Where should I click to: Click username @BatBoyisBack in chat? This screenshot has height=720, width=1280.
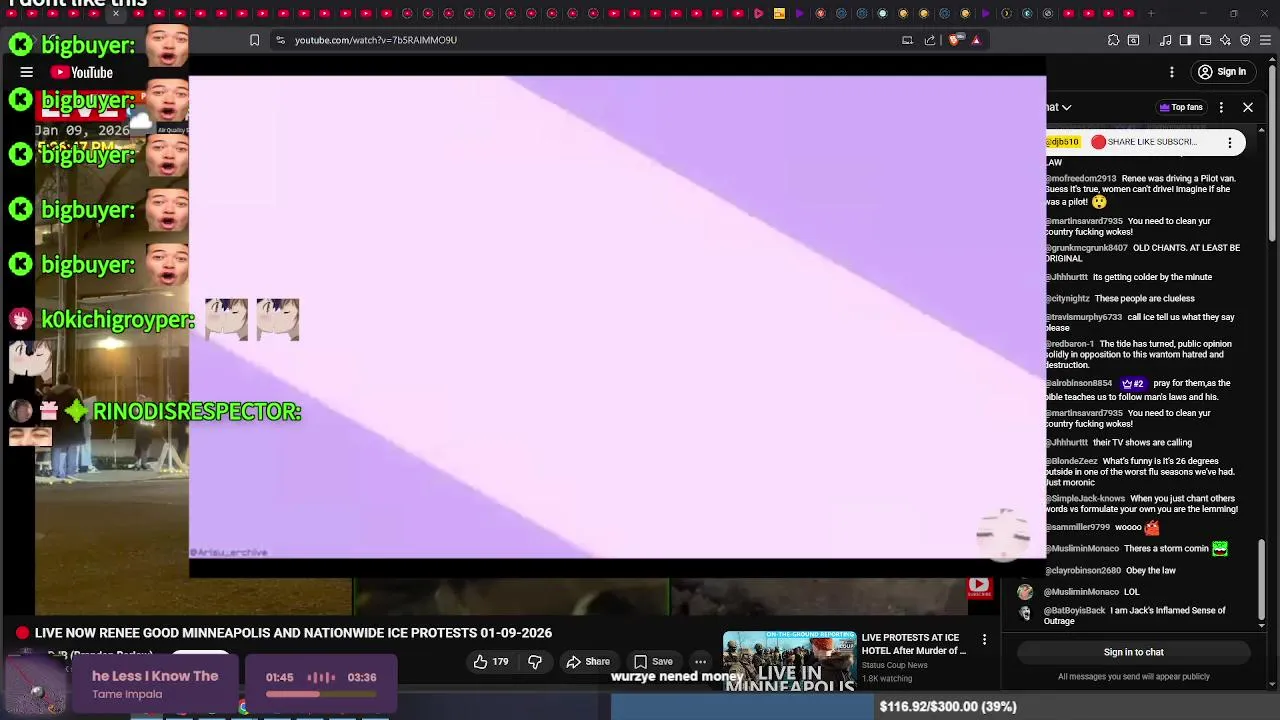pyautogui.click(x=1075, y=610)
